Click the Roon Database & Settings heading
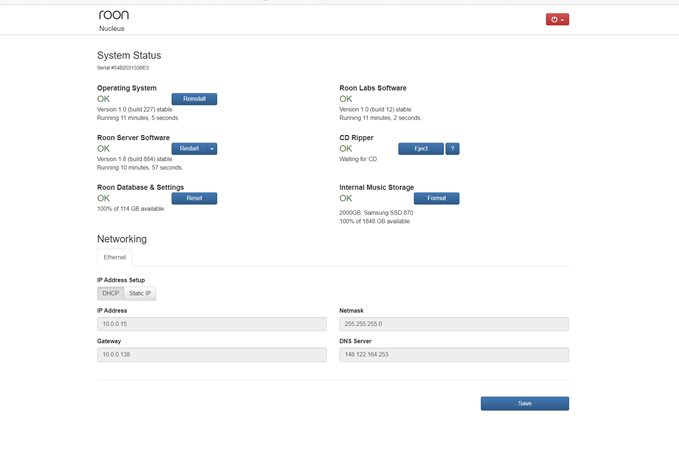 click(x=140, y=187)
